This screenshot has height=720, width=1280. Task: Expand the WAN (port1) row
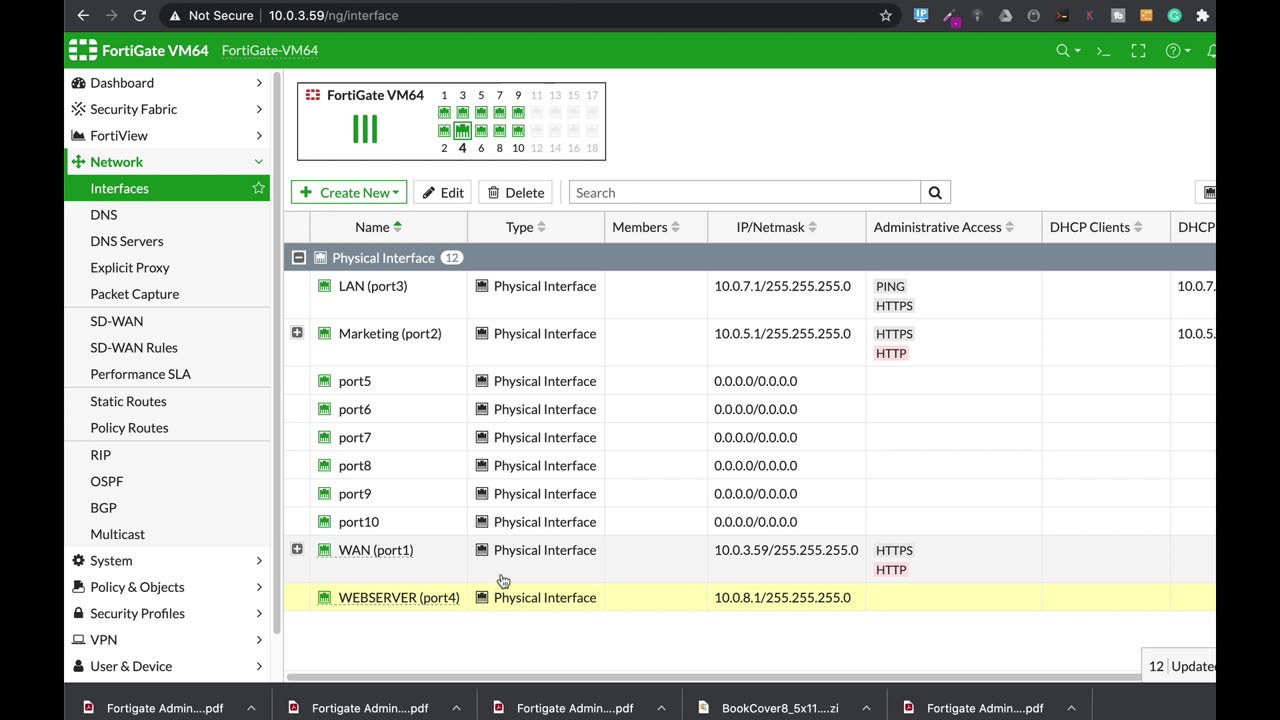click(x=297, y=549)
